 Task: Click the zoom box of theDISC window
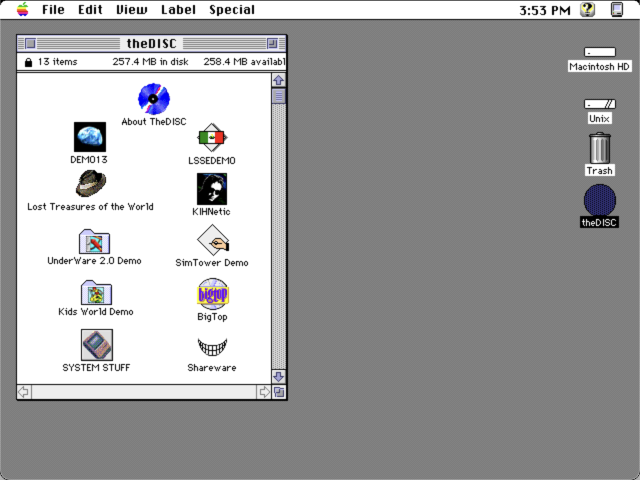[272, 43]
